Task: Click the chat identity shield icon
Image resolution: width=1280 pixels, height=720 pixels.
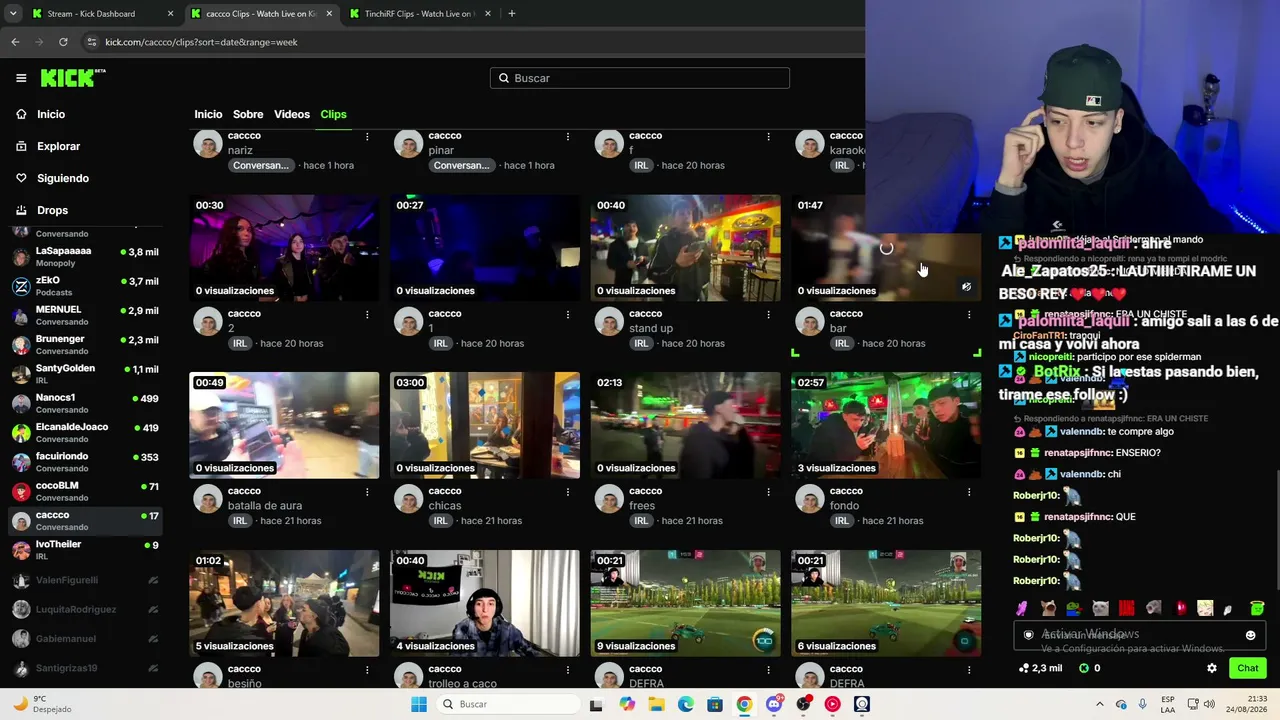Action: pyautogui.click(x=1028, y=635)
